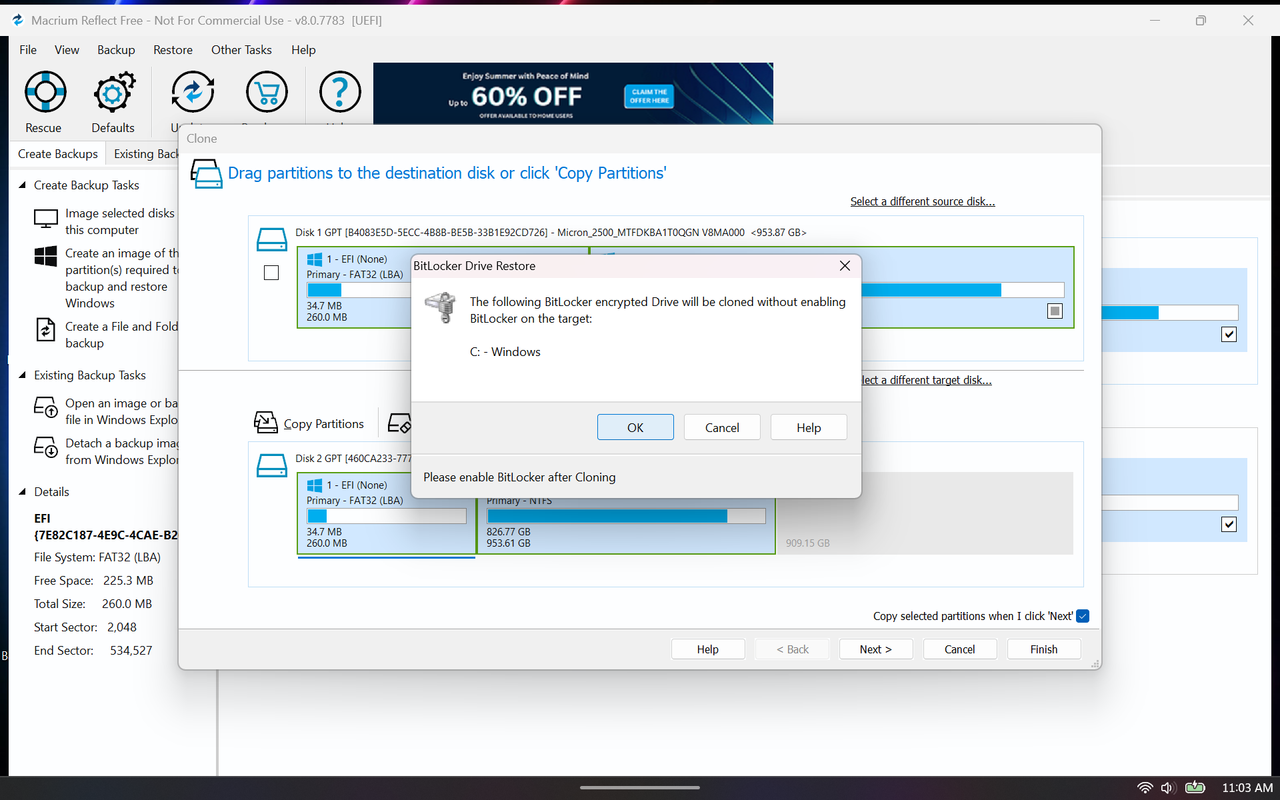Screen dimensions: 1280x800
Task: Click Help at the Clone wizard bottom
Action: coord(708,649)
